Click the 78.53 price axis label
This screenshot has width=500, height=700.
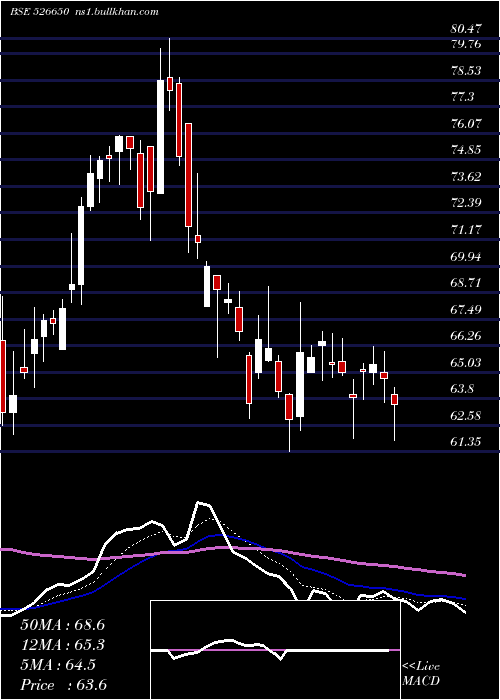467,71
